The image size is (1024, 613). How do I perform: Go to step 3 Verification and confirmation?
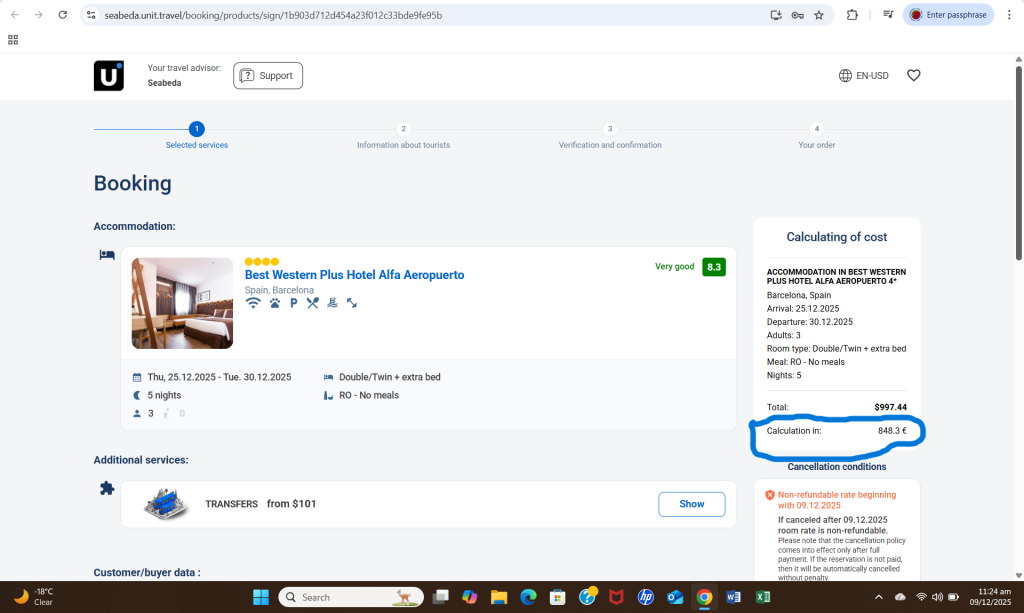click(610, 129)
